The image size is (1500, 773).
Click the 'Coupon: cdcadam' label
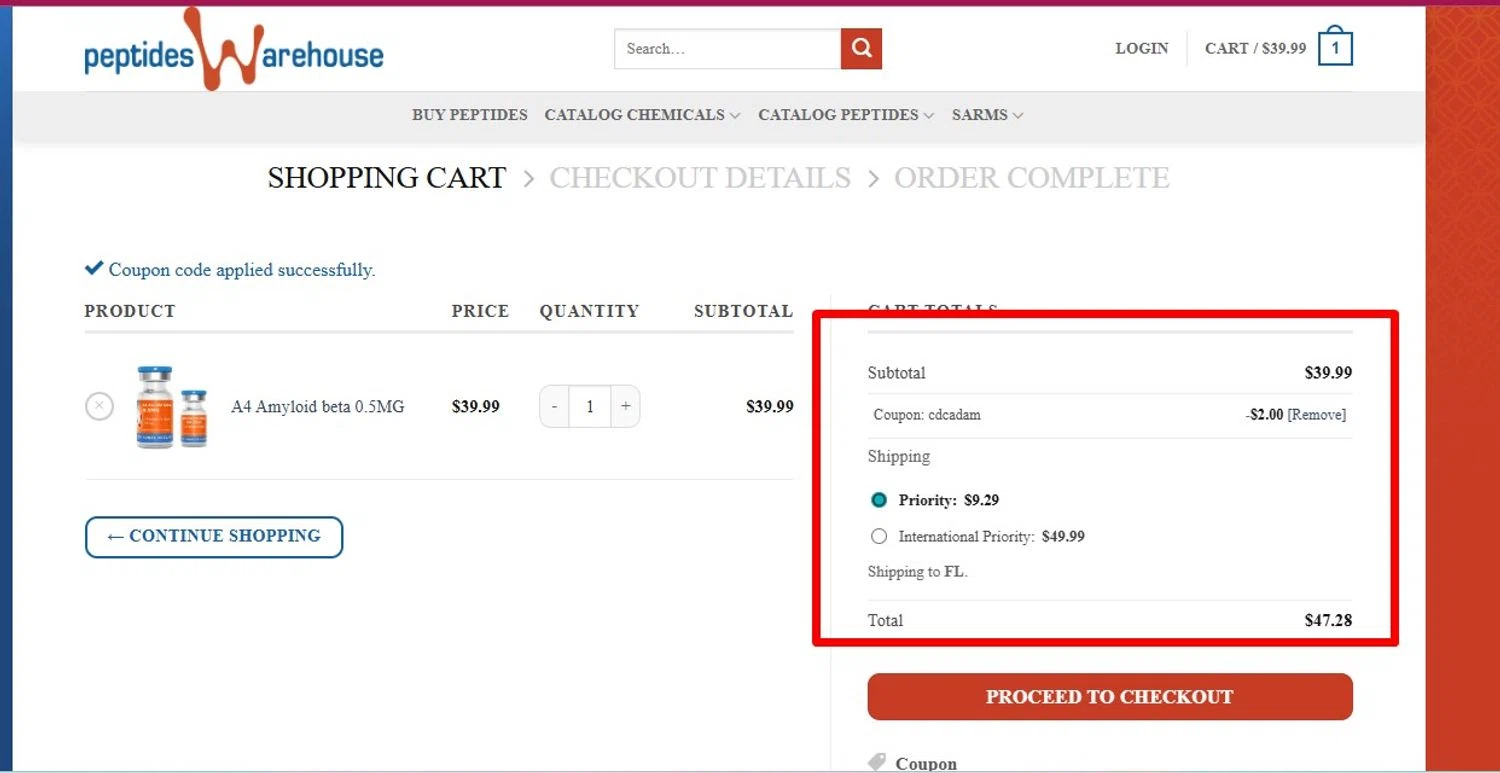point(927,415)
